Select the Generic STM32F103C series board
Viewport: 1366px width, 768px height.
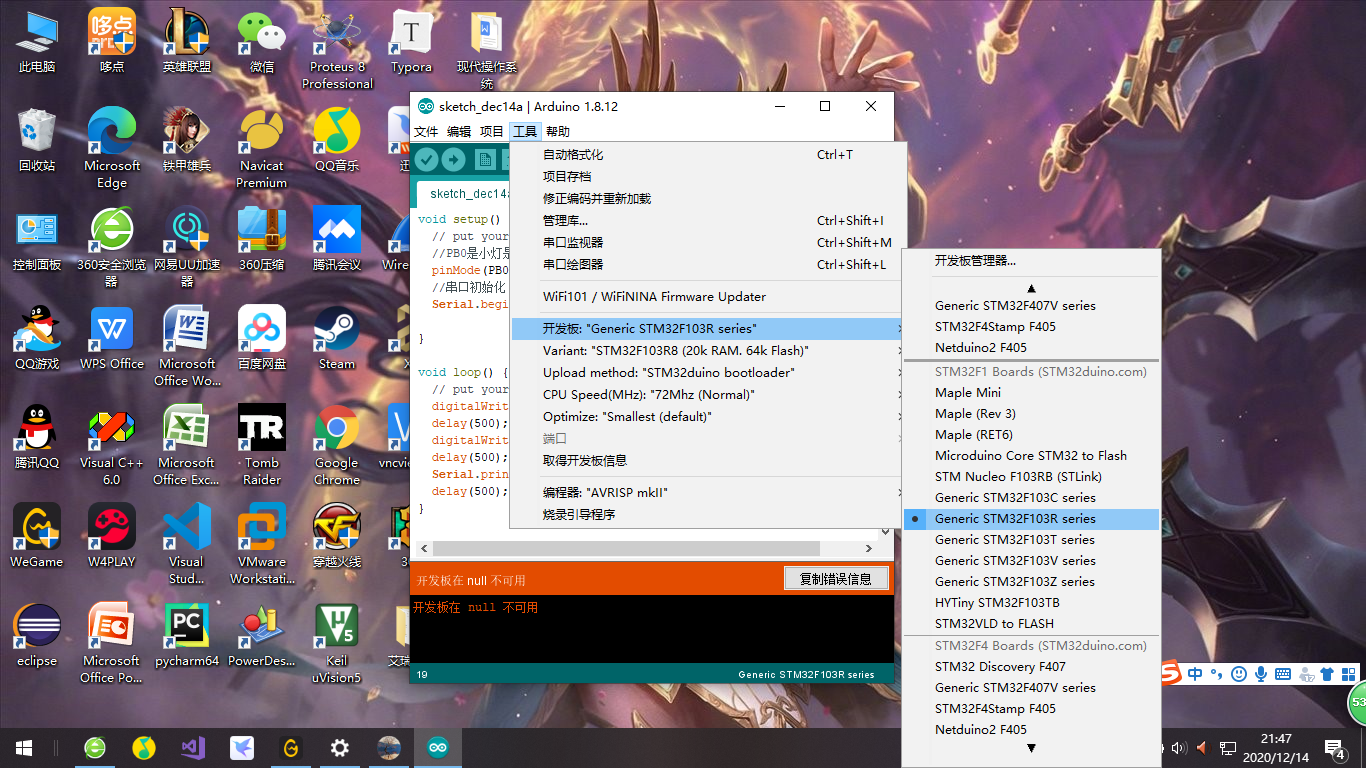1031,498
